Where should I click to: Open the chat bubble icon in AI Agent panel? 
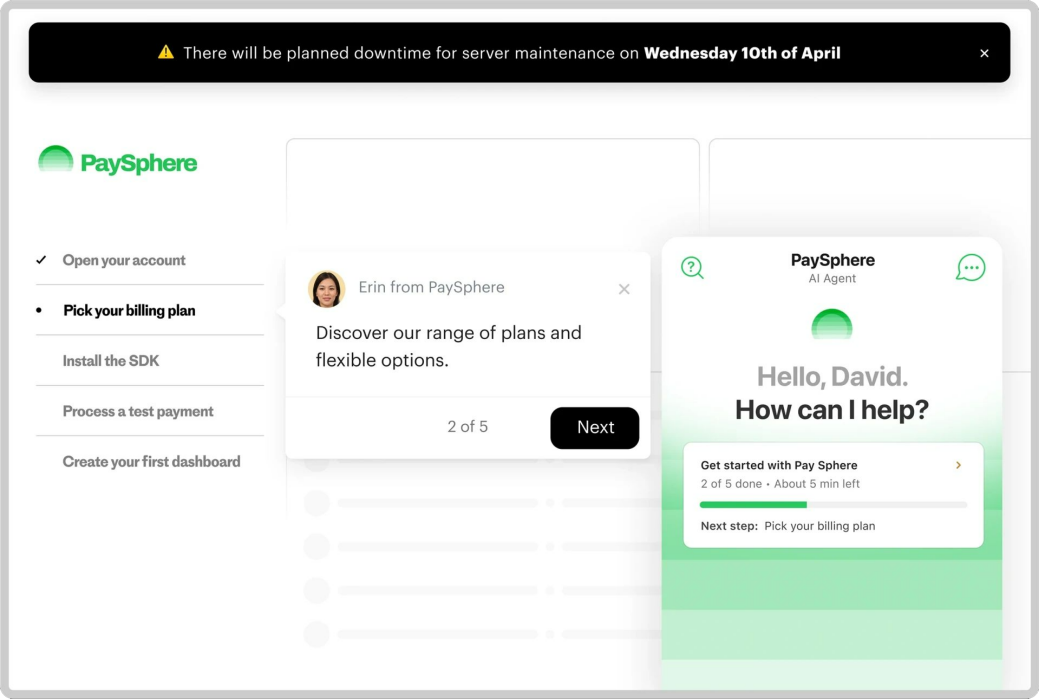[970, 267]
